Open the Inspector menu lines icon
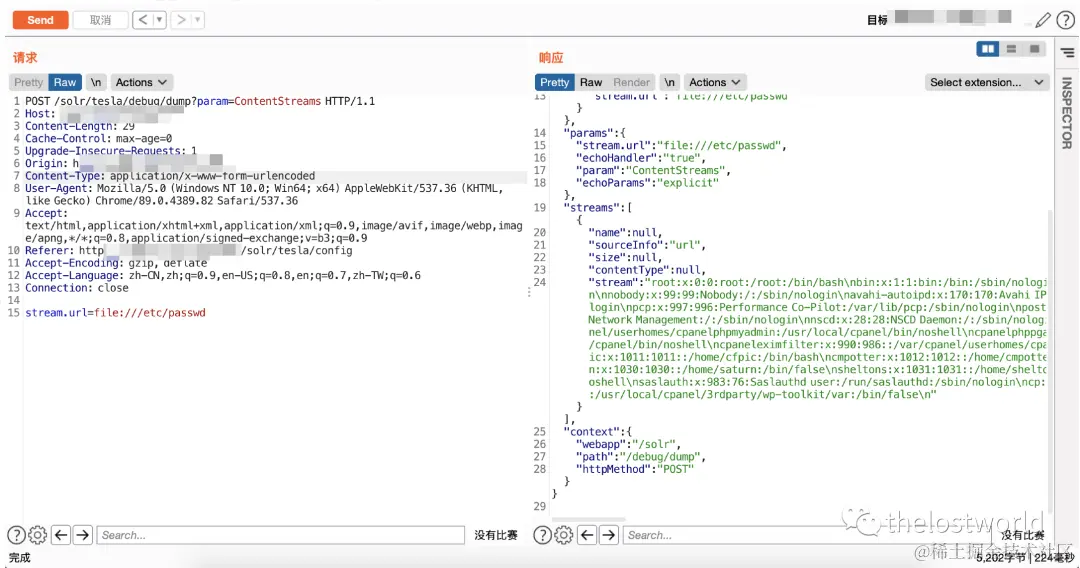Screen dimensions: 1080x568 [1068, 52]
